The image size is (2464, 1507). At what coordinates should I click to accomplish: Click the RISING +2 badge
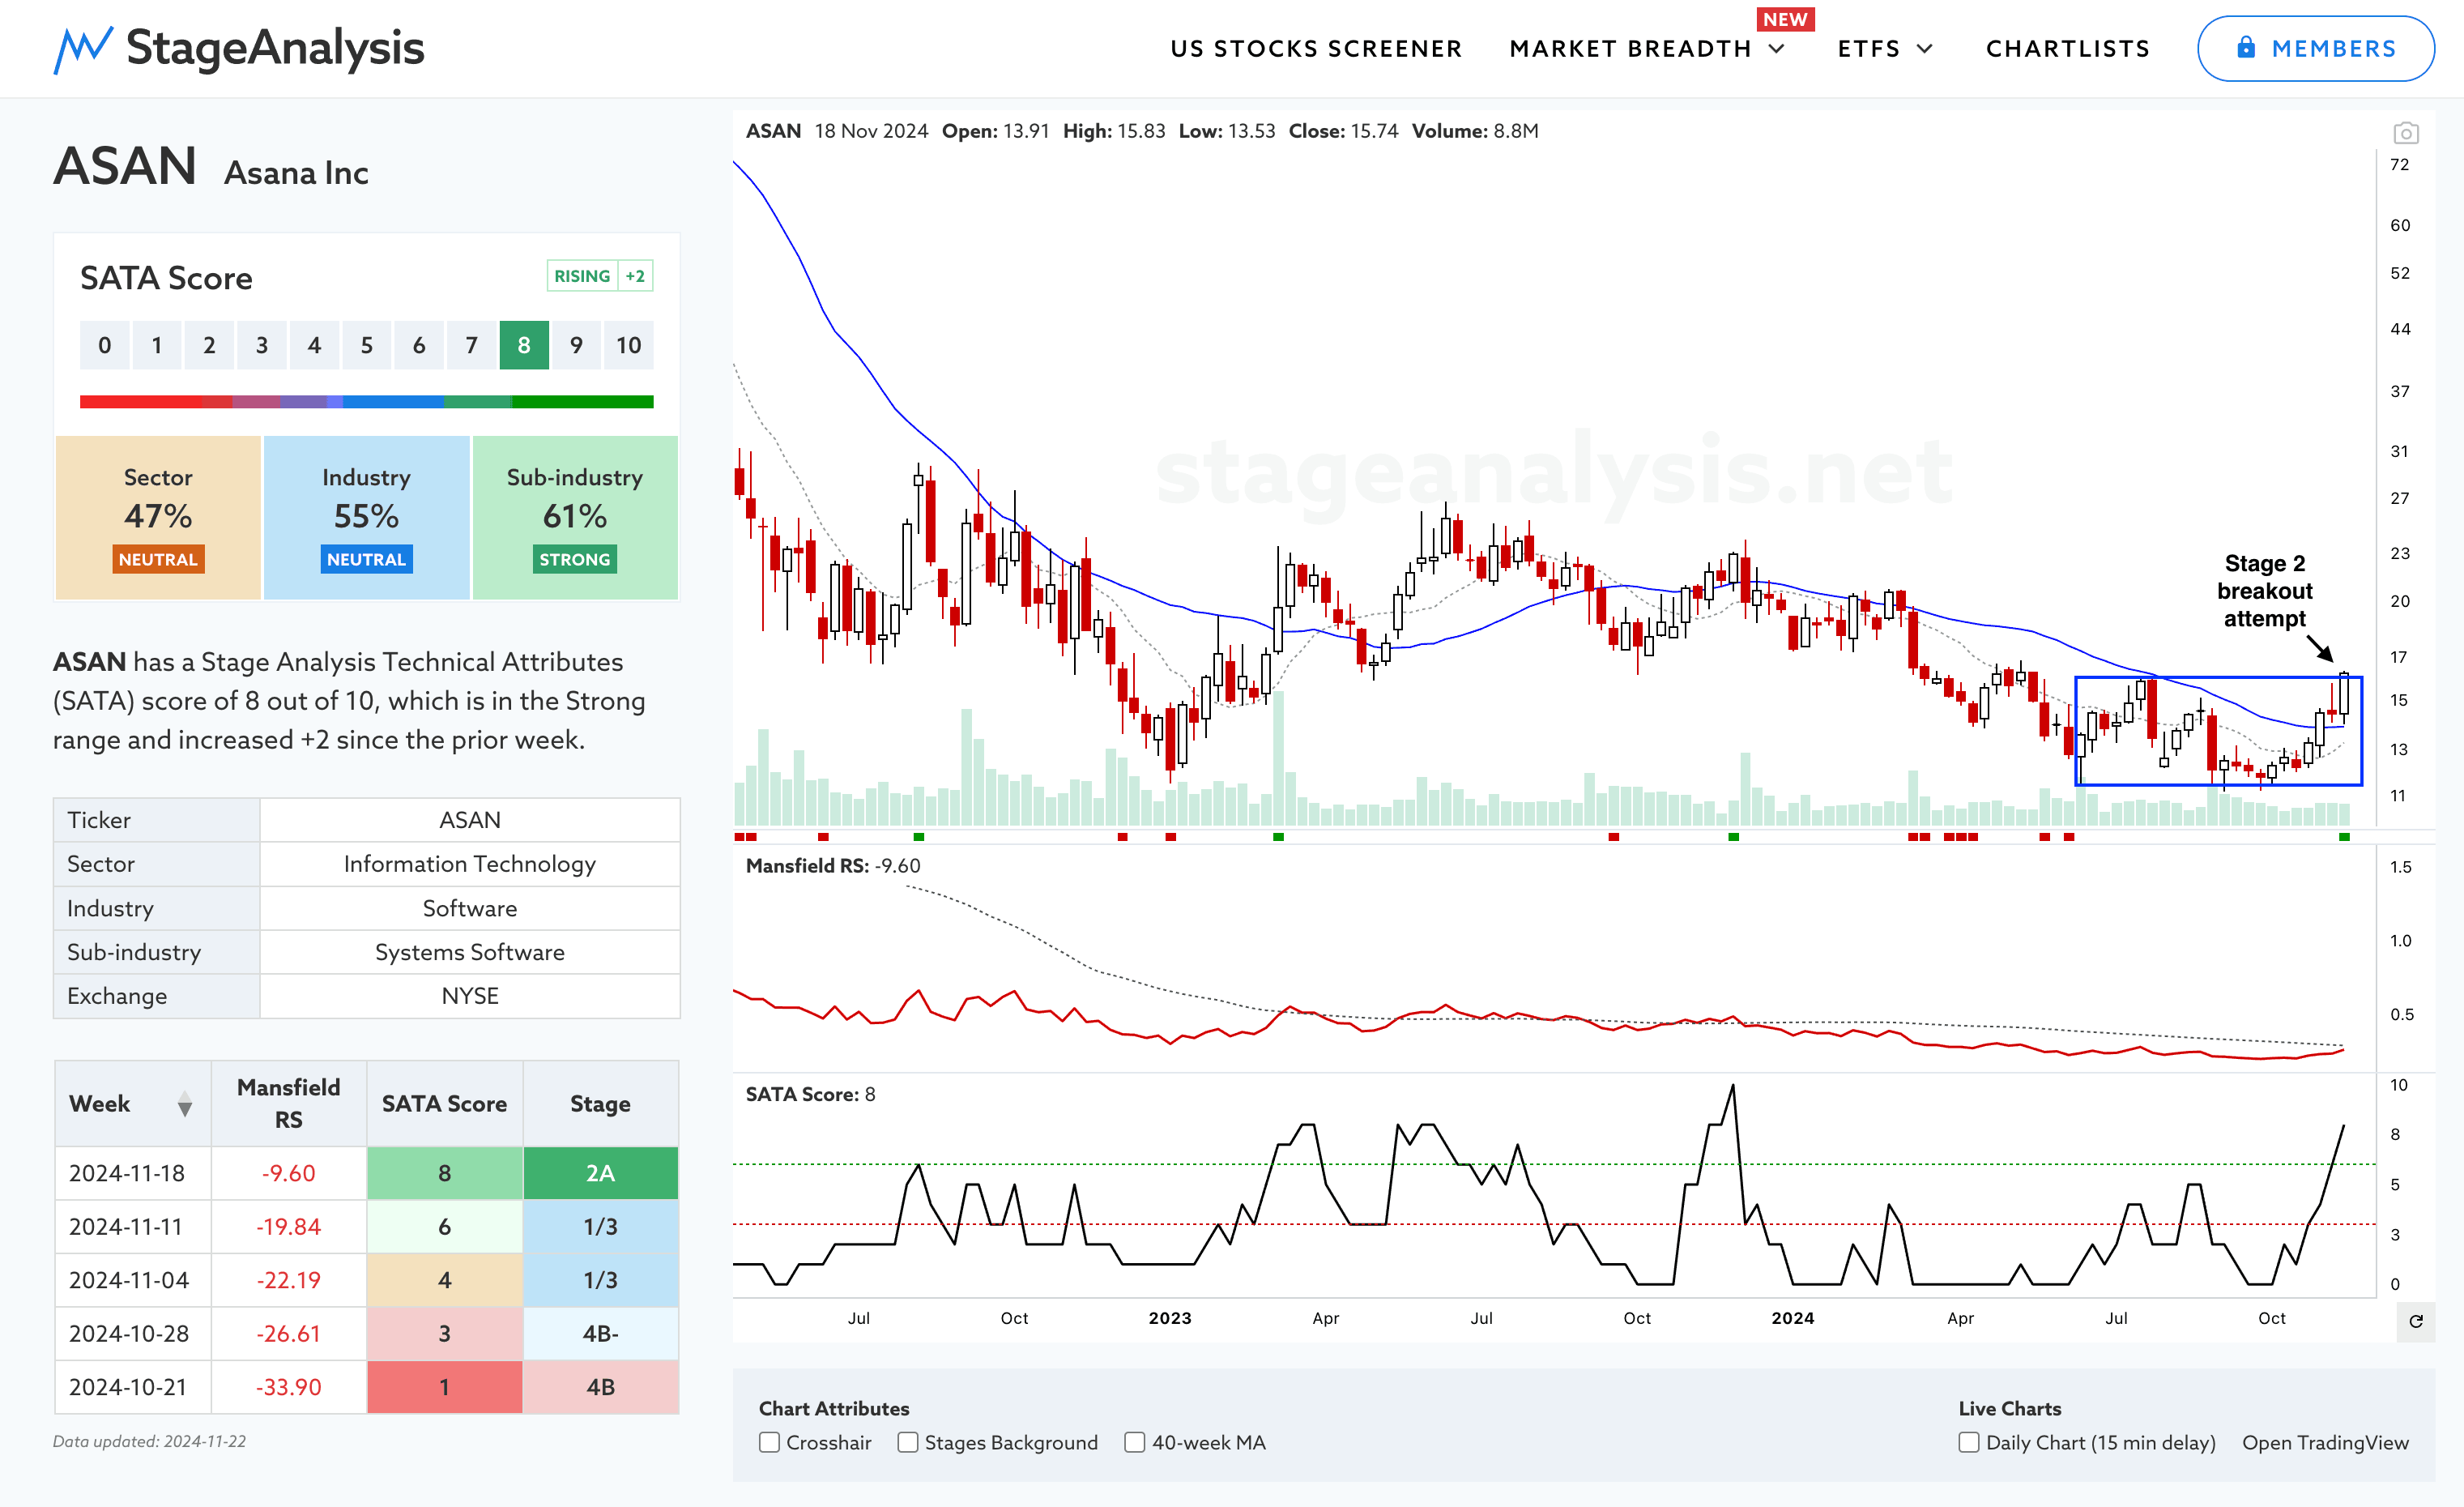click(600, 276)
